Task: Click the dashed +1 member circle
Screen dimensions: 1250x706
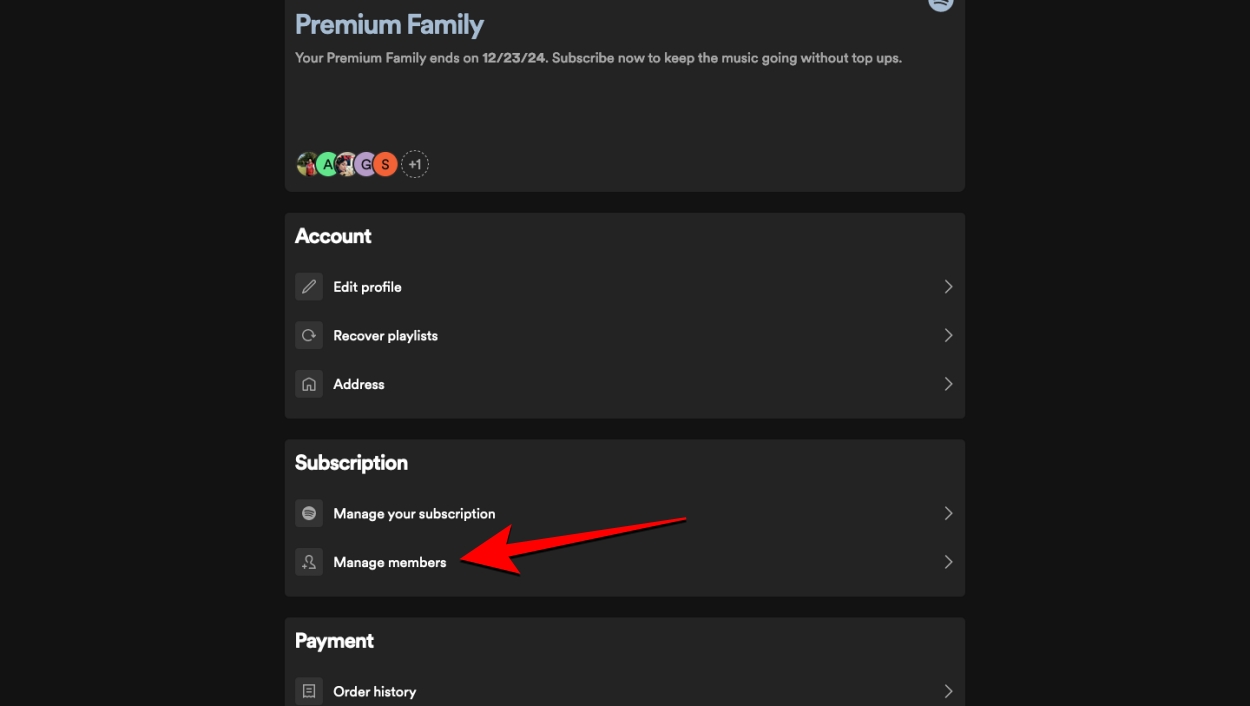Action: pyautogui.click(x=415, y=163)
